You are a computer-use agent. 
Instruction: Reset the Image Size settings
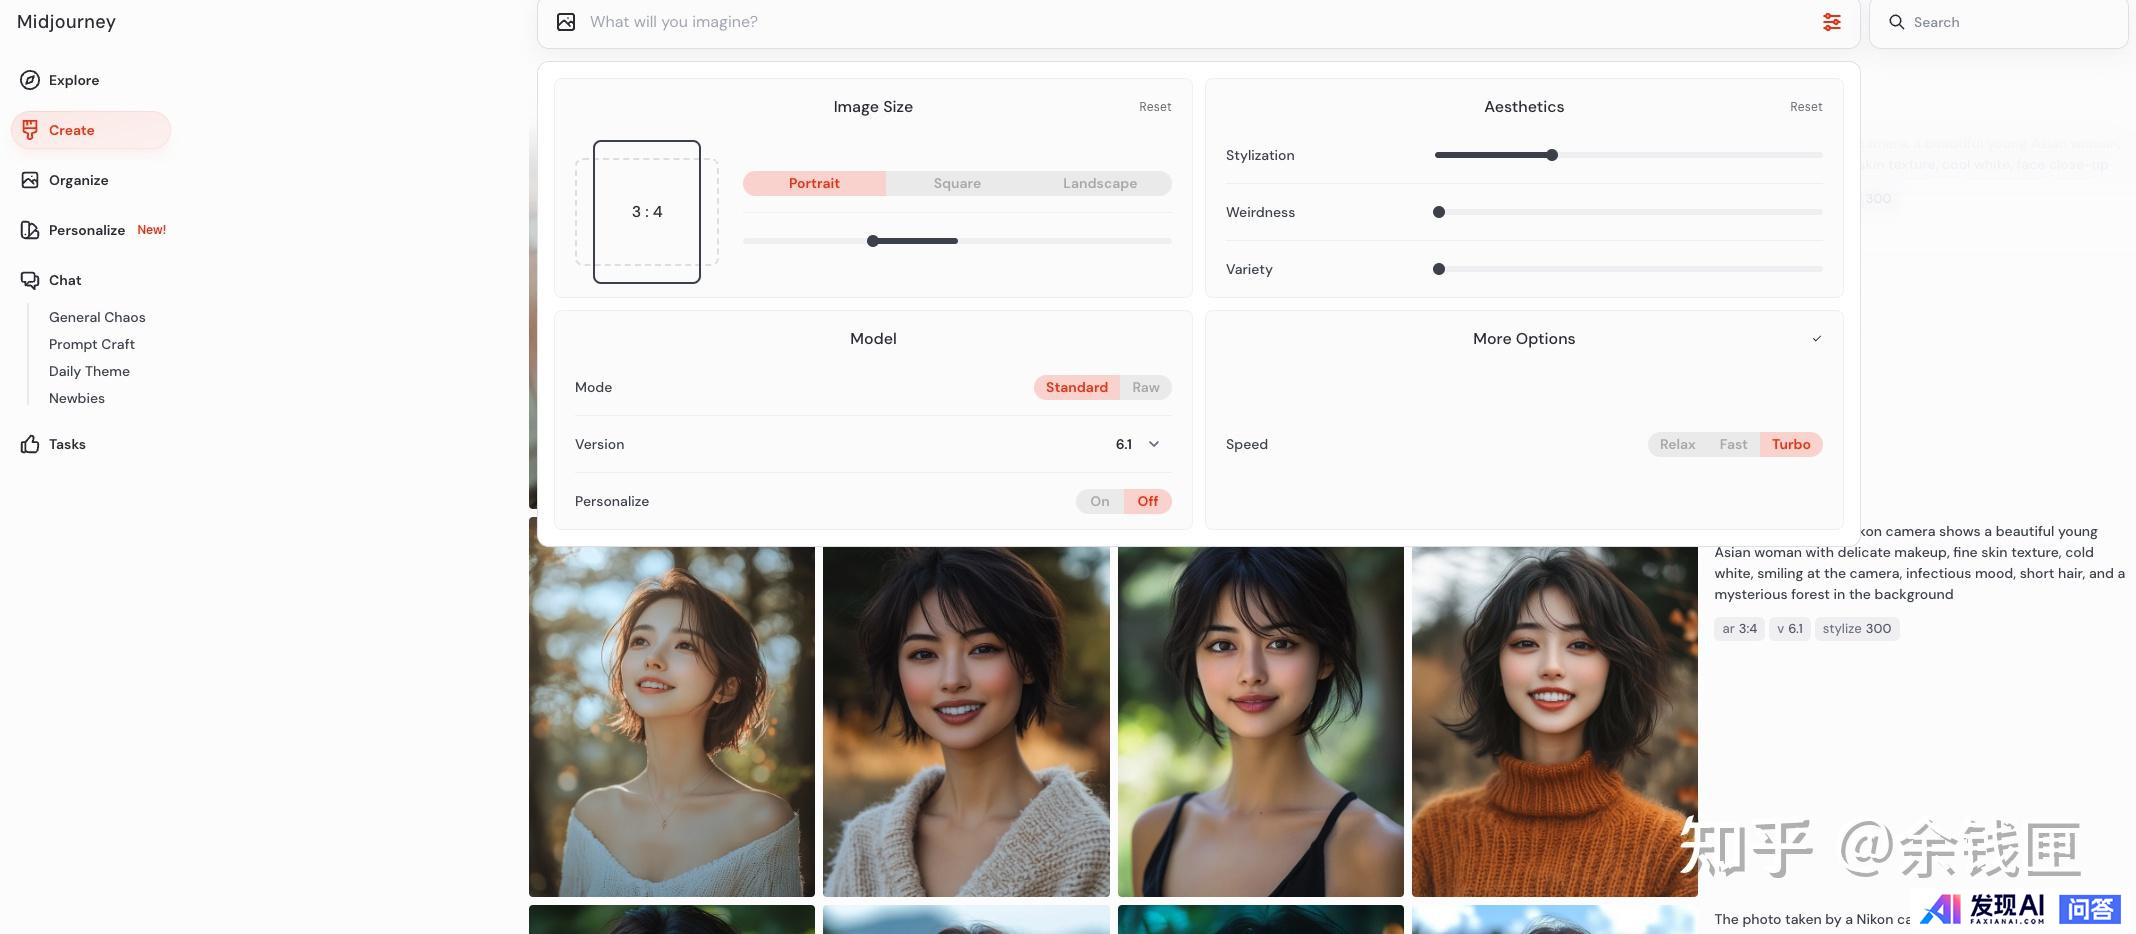click(x=1154, y=107)
